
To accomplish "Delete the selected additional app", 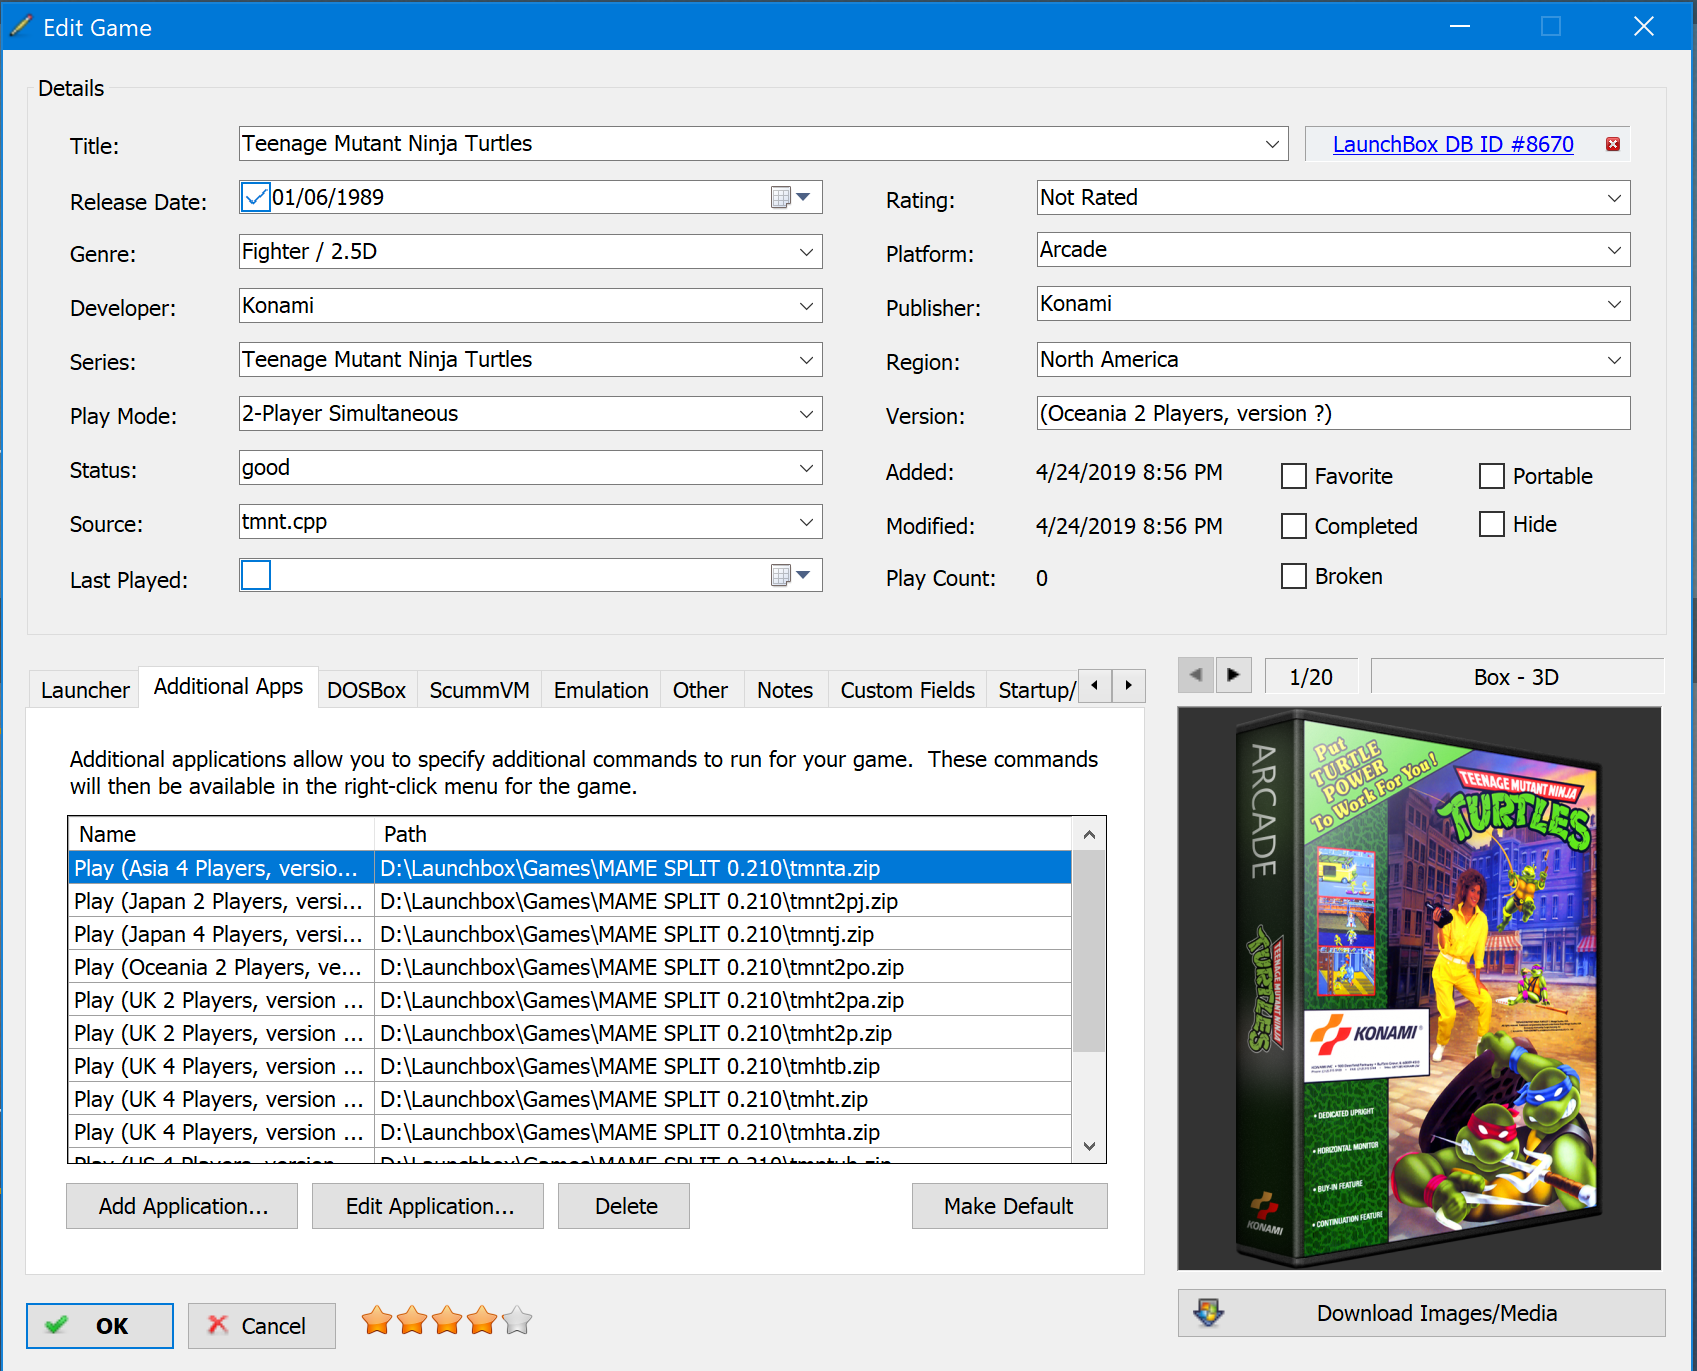I will point(624,1206).
